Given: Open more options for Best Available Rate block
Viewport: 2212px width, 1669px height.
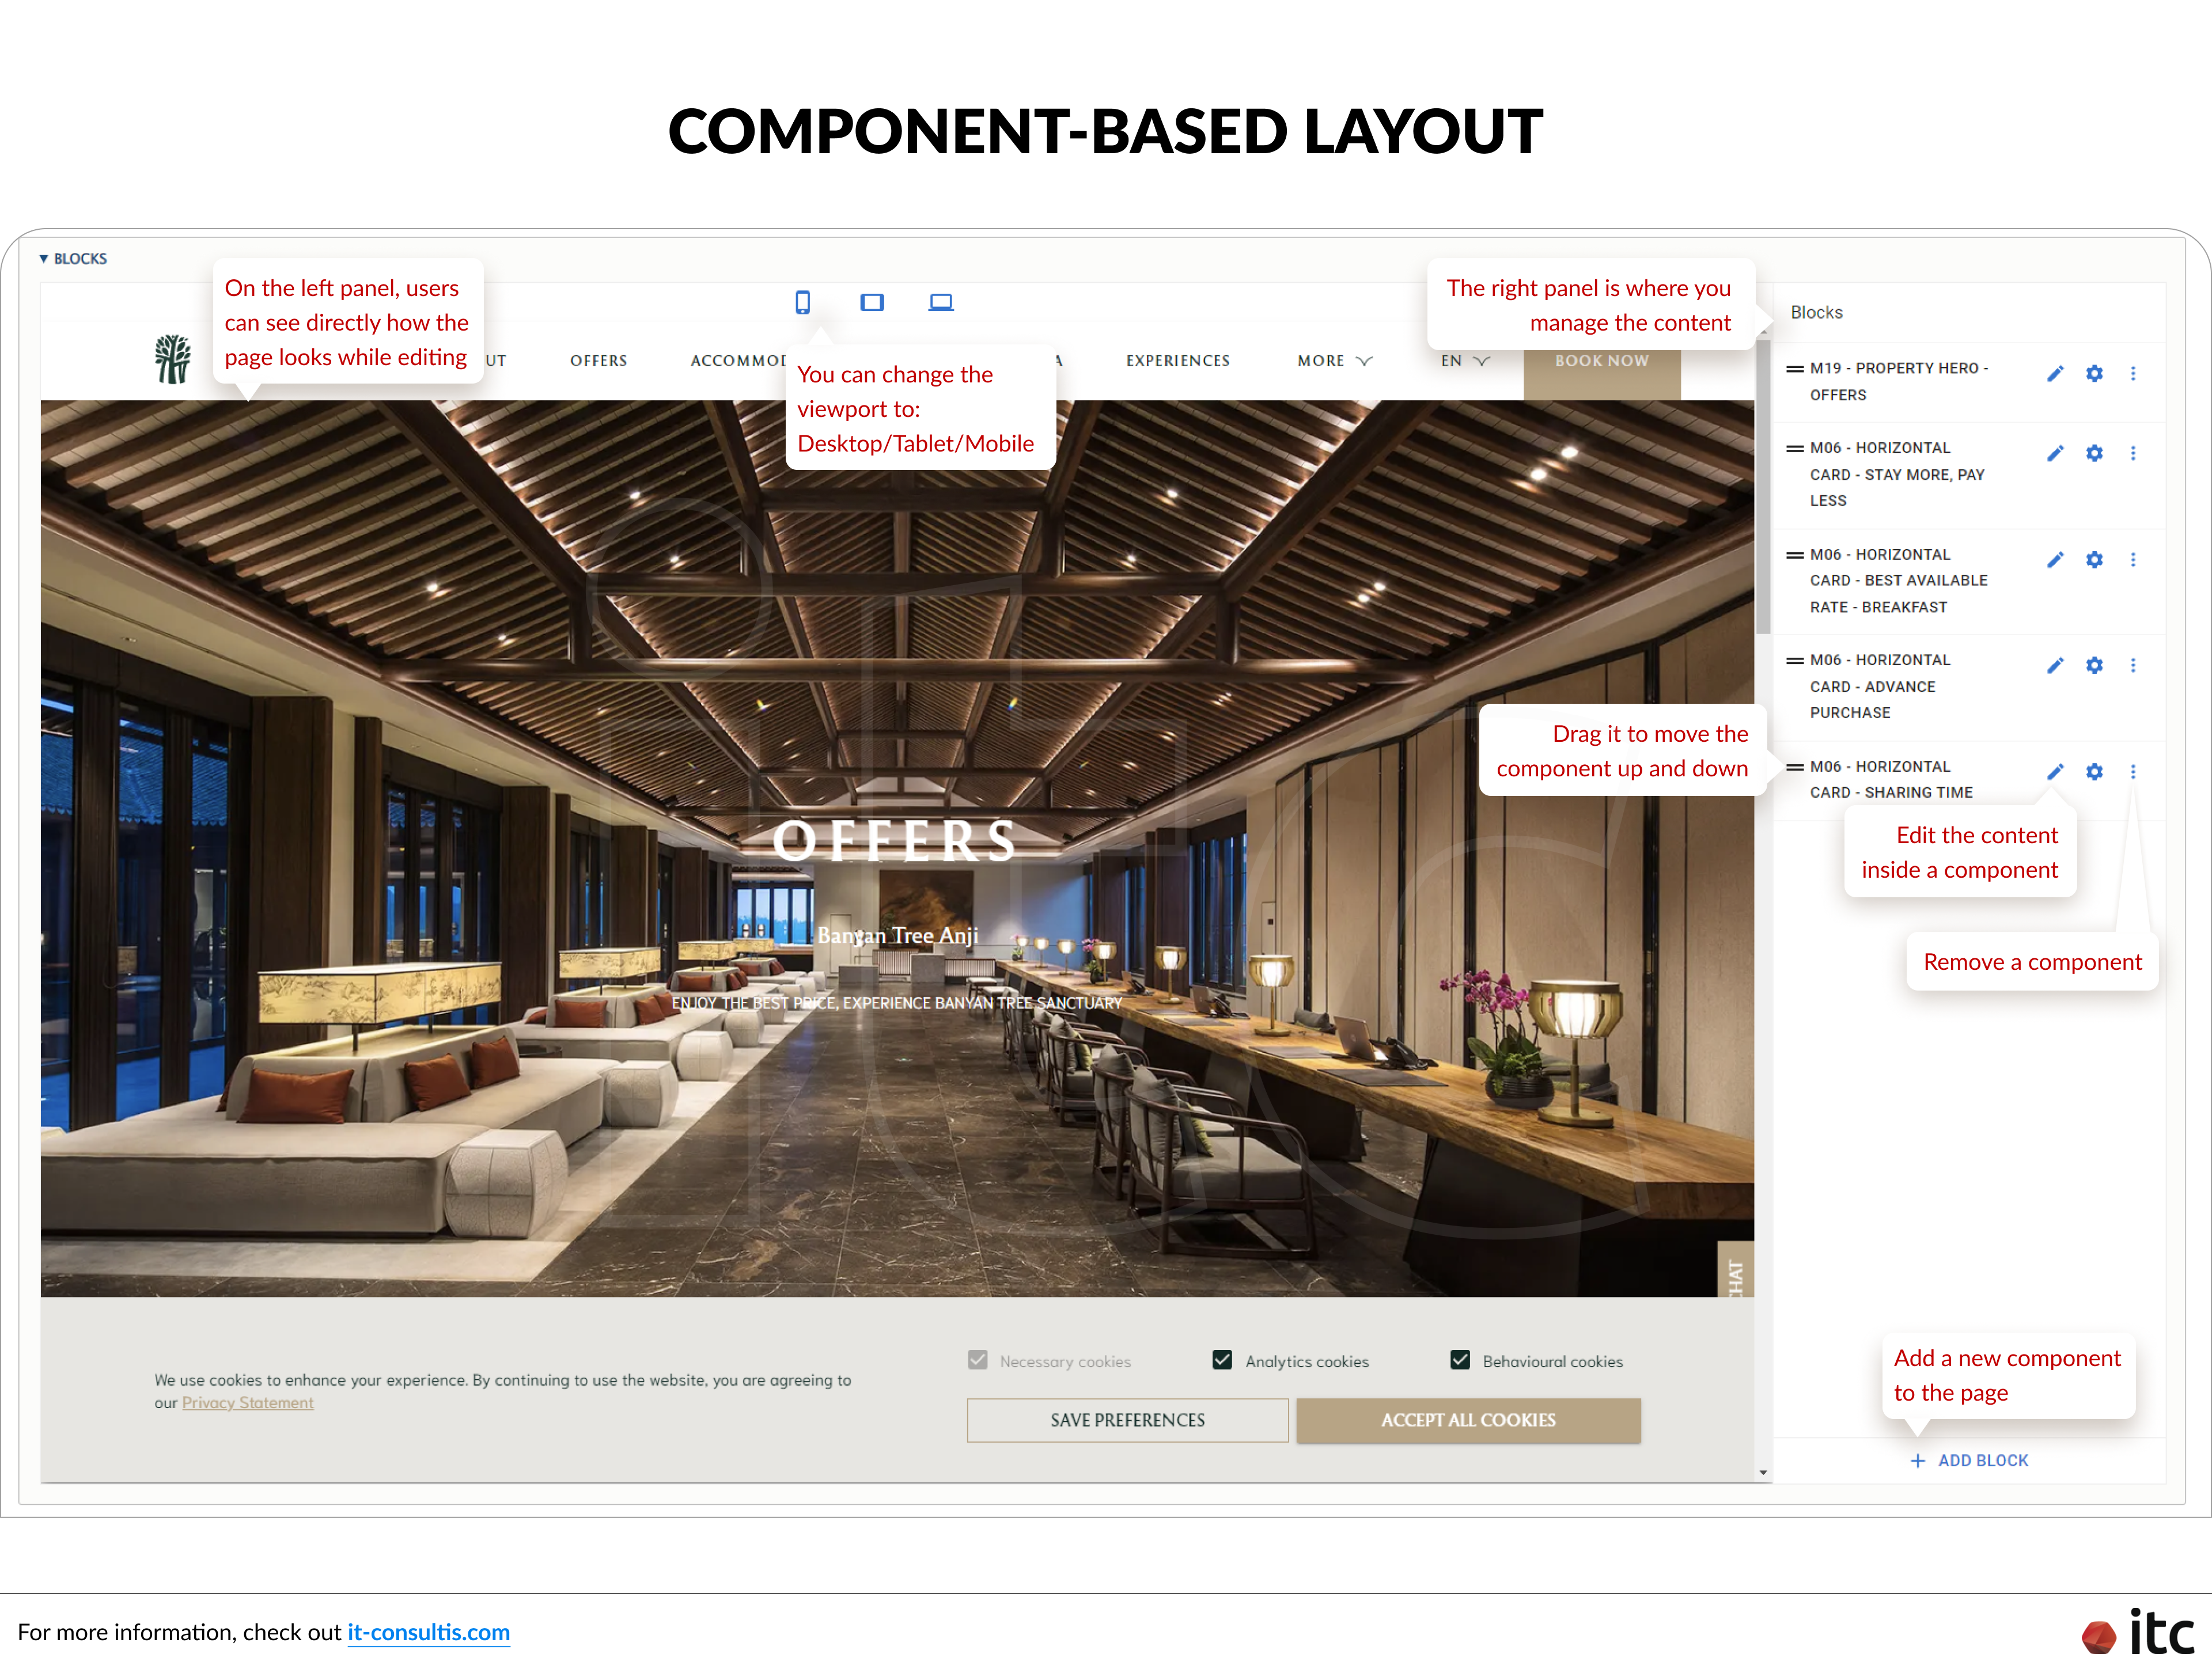Looking at the screenshot, I should tap(2133, 560).
